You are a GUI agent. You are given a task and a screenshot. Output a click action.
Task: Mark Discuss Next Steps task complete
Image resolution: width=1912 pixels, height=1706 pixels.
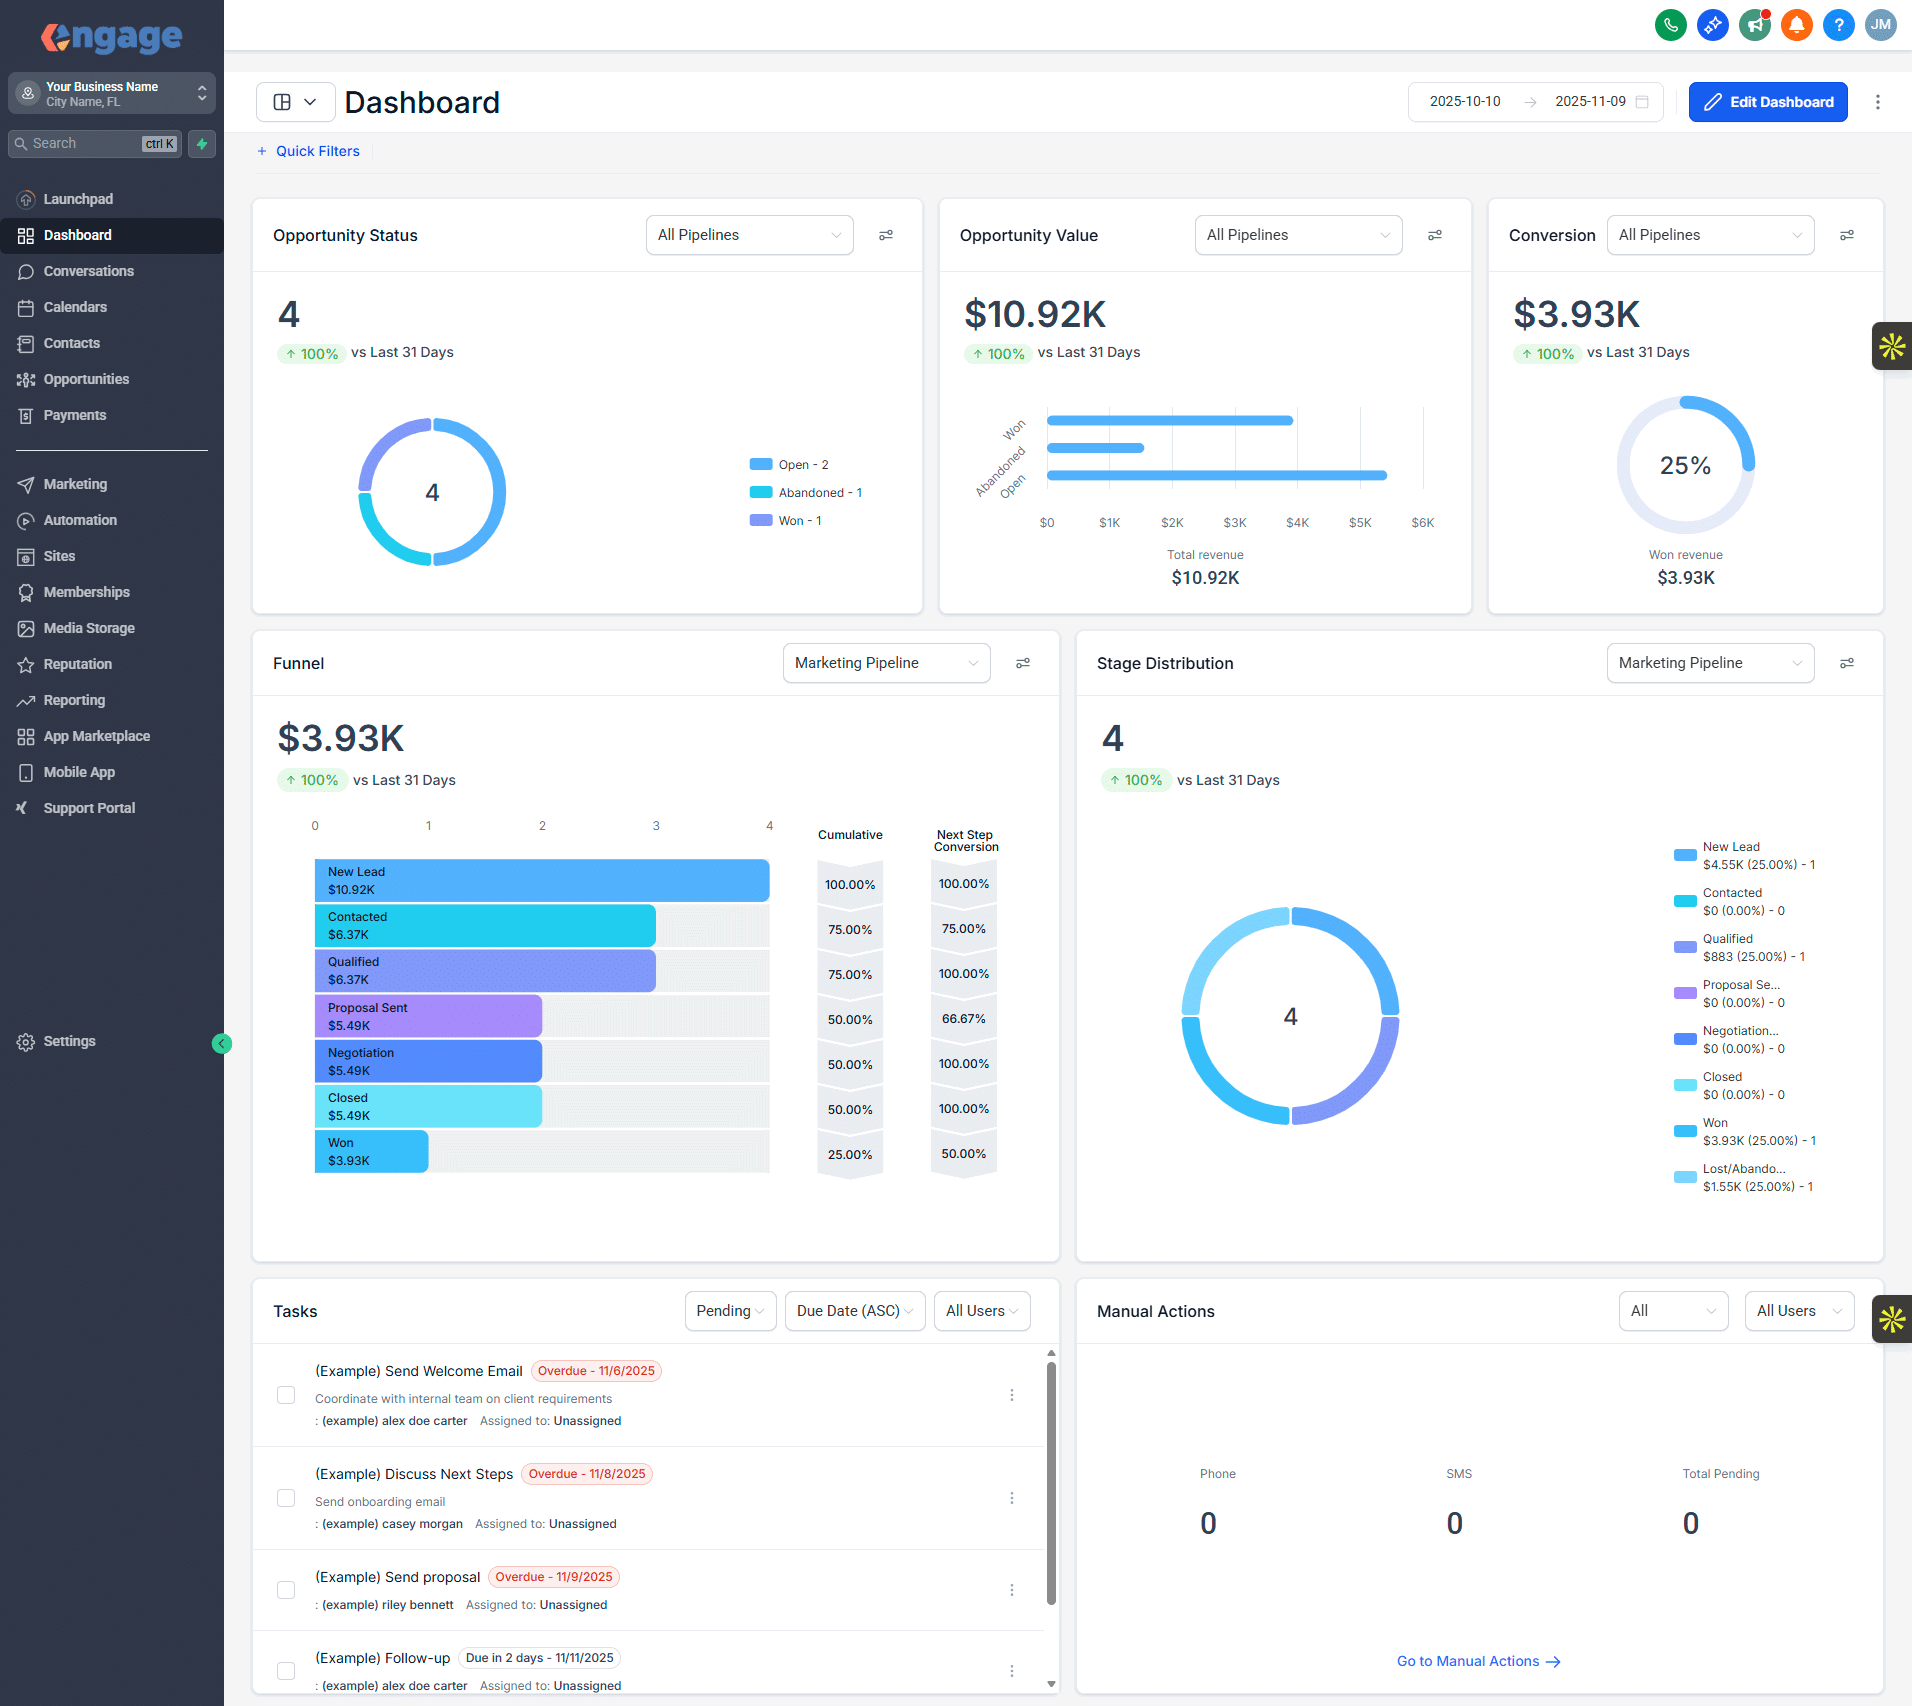tap(286, 1498)
